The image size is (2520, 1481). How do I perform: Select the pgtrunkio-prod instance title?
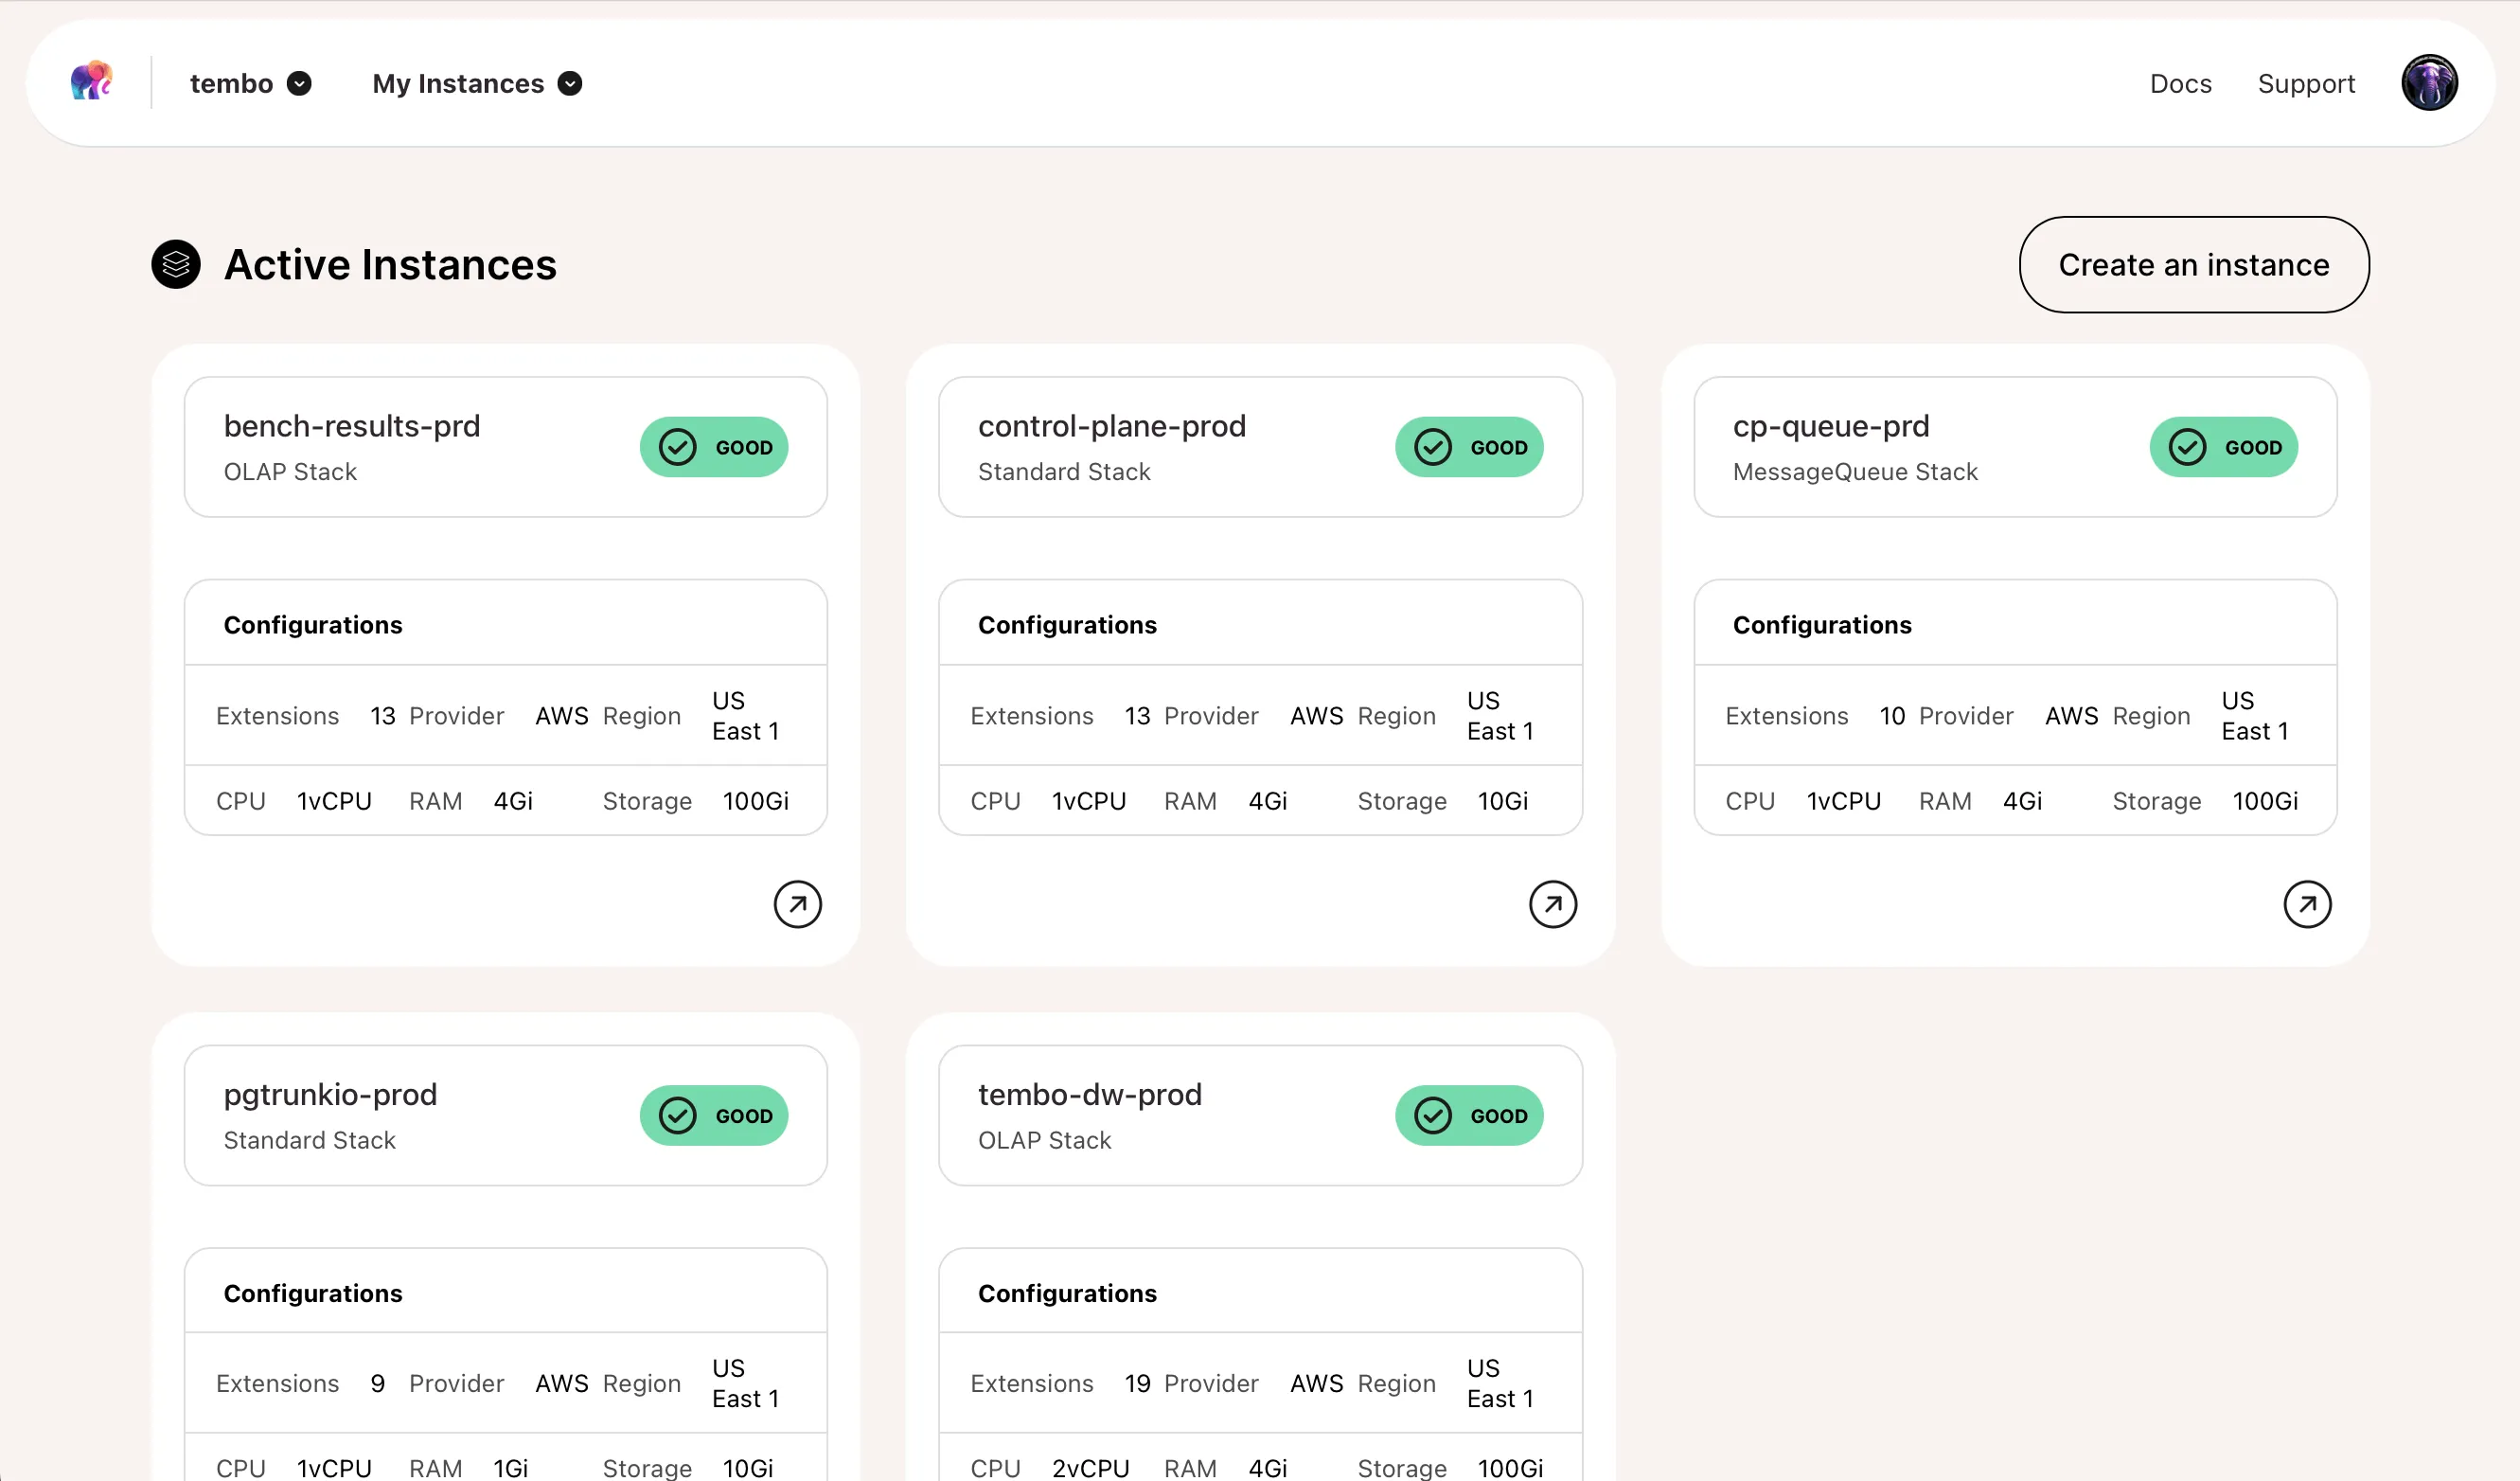(330, 1094)
